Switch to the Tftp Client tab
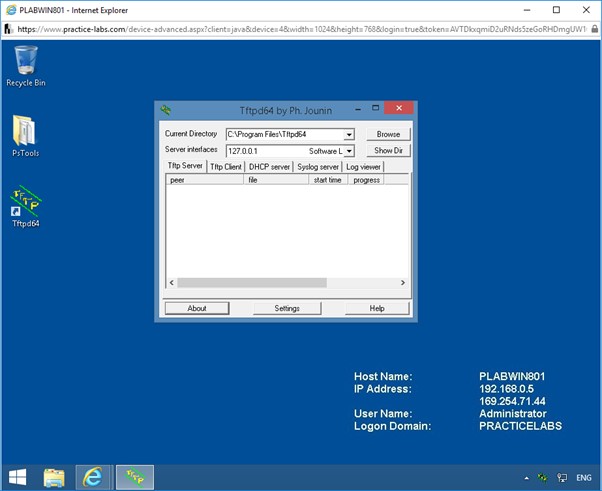The height and width of the screenshot is (491, 602). pyautogui.click(x=226, y=167)
